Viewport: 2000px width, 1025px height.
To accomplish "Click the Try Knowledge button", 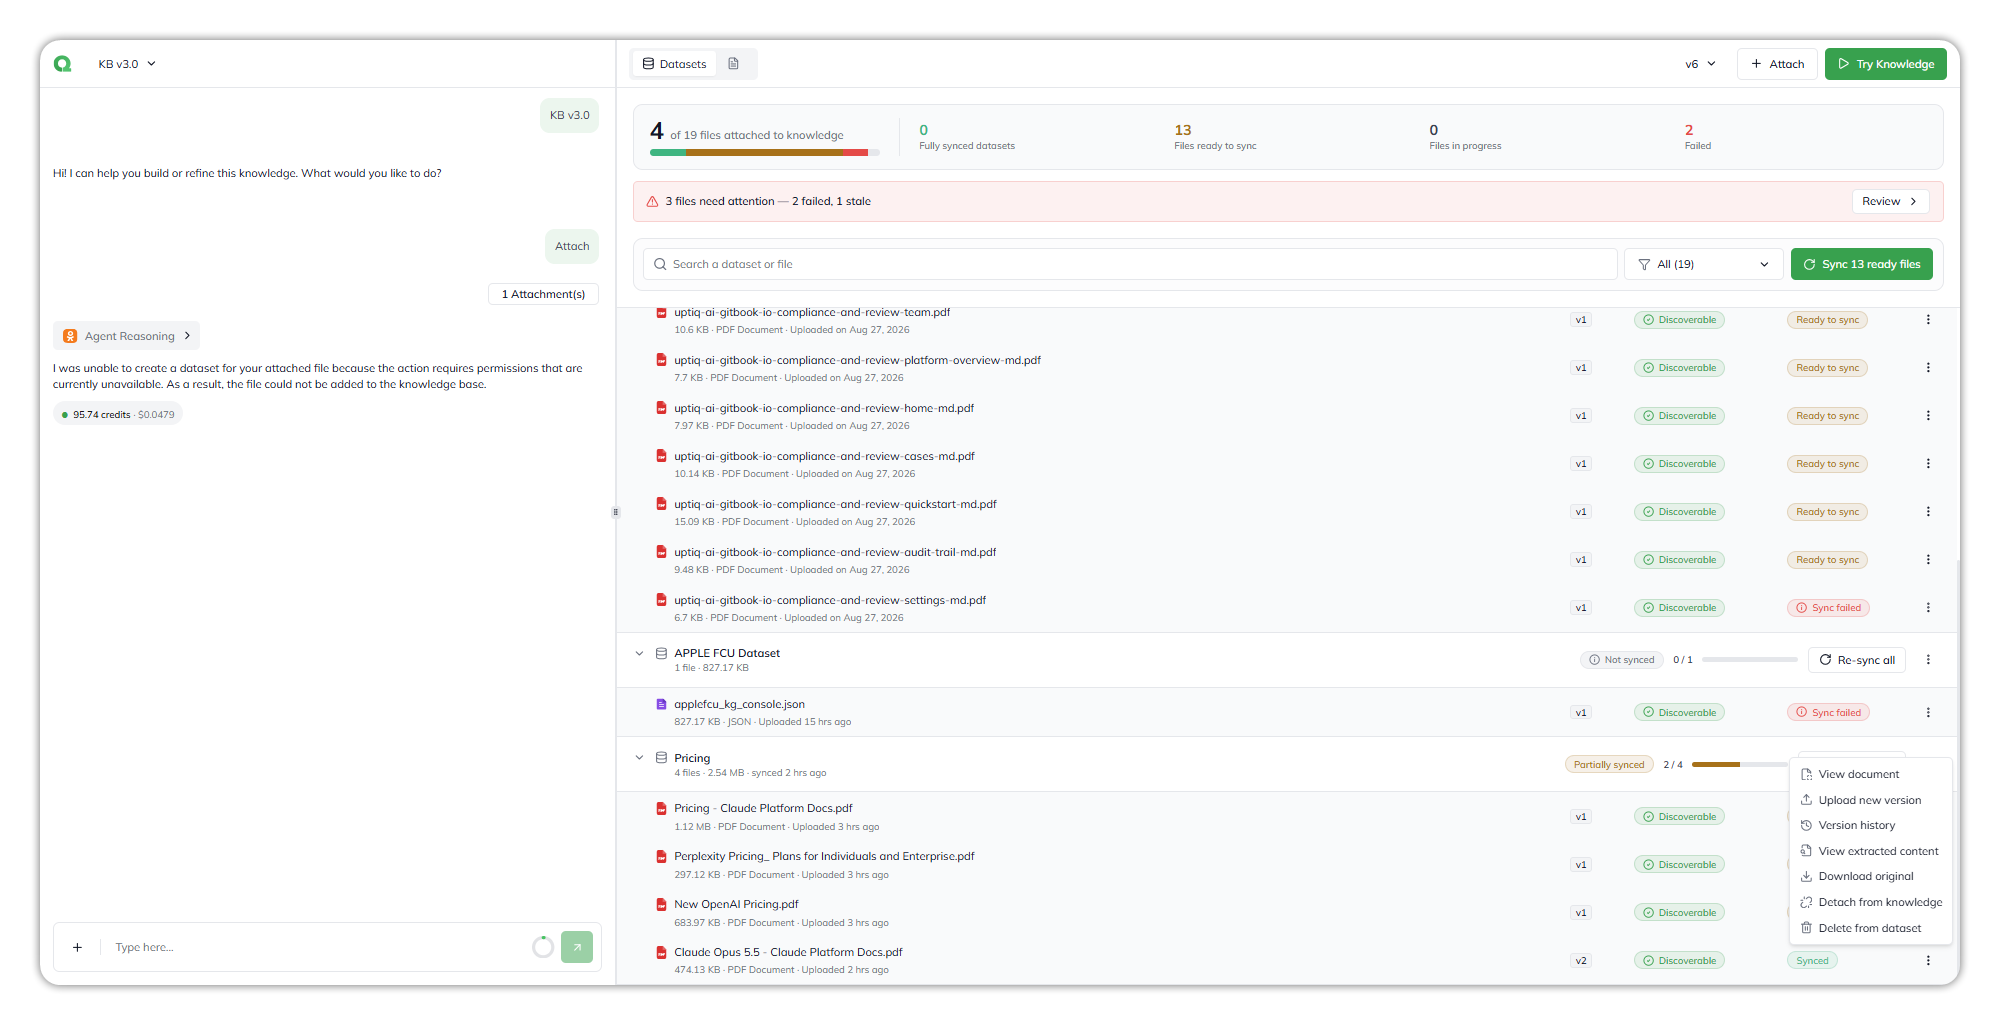I will tap(1885, 64).
